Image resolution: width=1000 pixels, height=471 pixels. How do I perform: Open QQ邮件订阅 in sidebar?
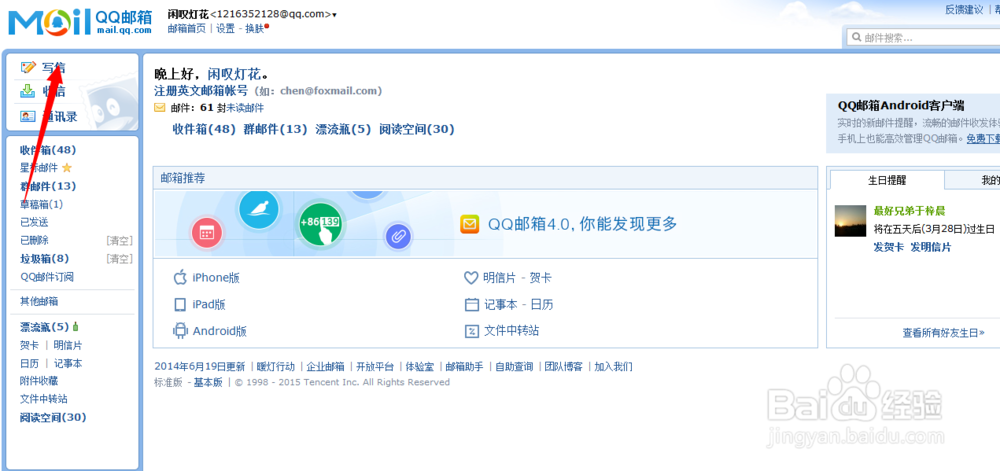click(x=47, y=277)
